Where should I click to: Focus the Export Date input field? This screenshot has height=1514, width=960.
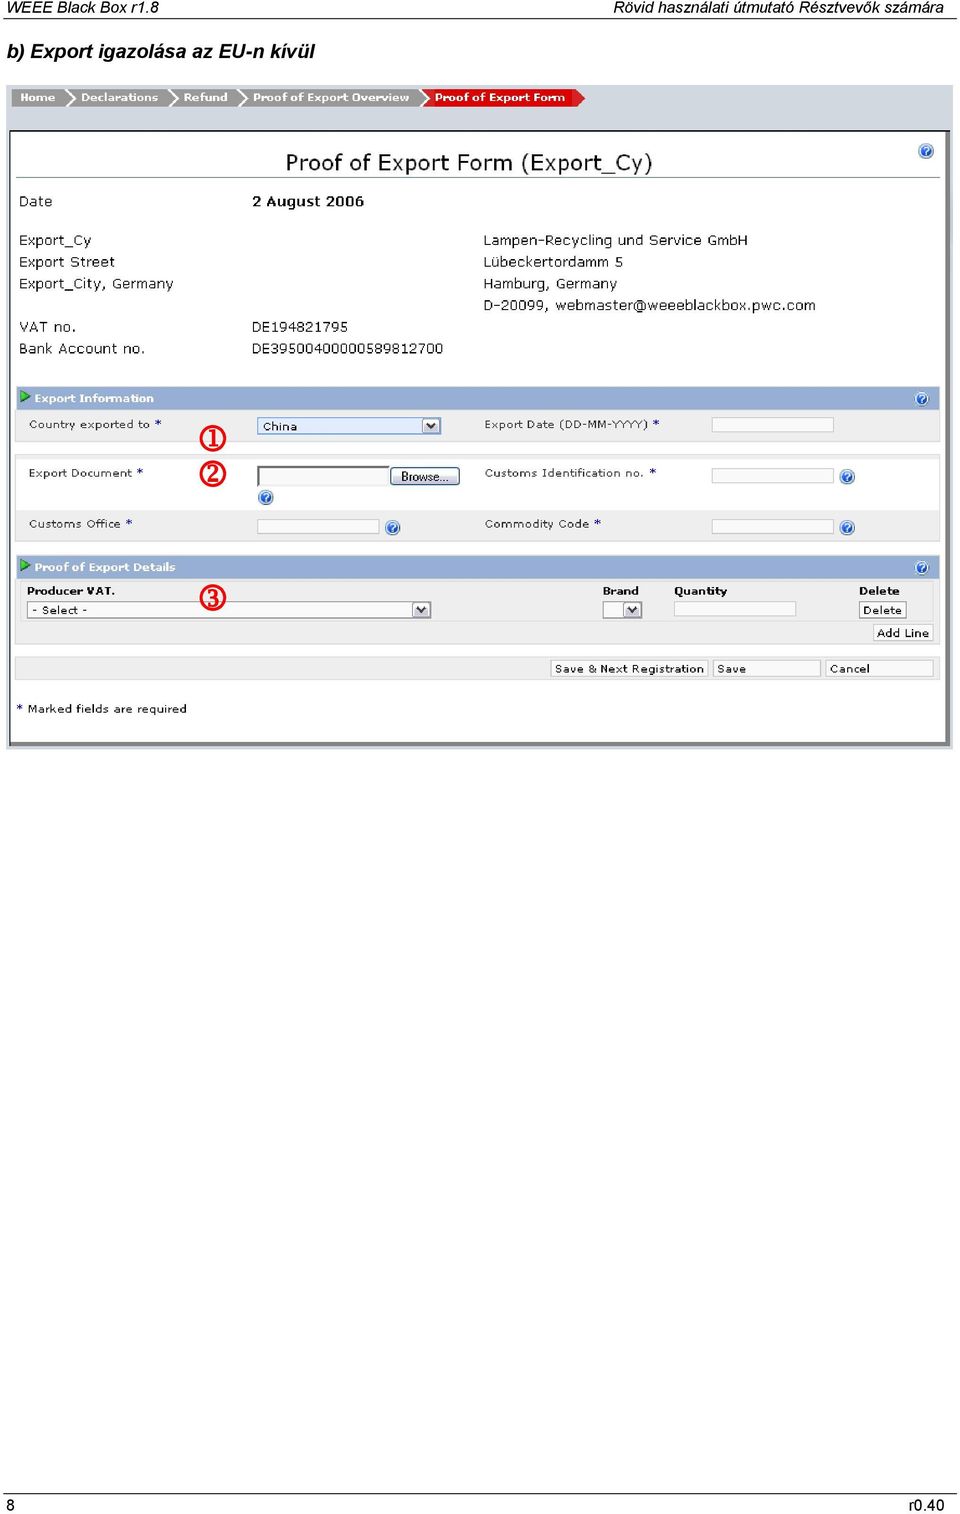(772, 425)
